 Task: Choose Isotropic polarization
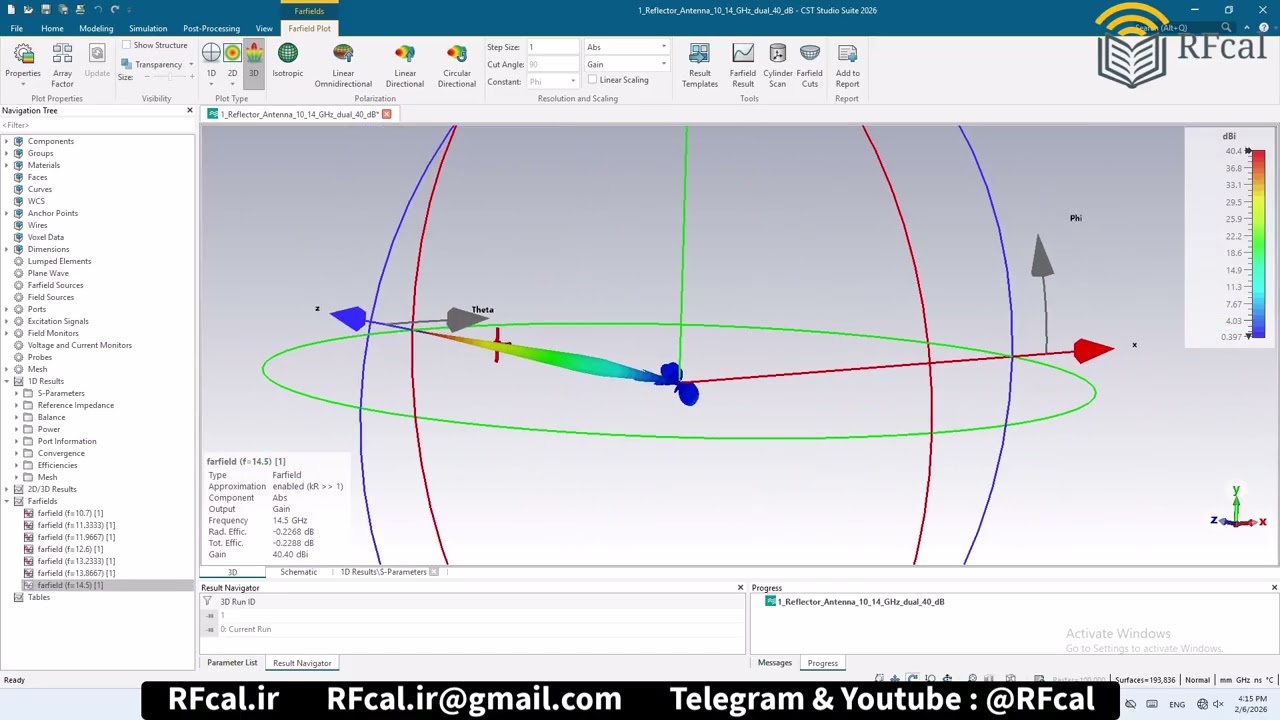[287, 60]
